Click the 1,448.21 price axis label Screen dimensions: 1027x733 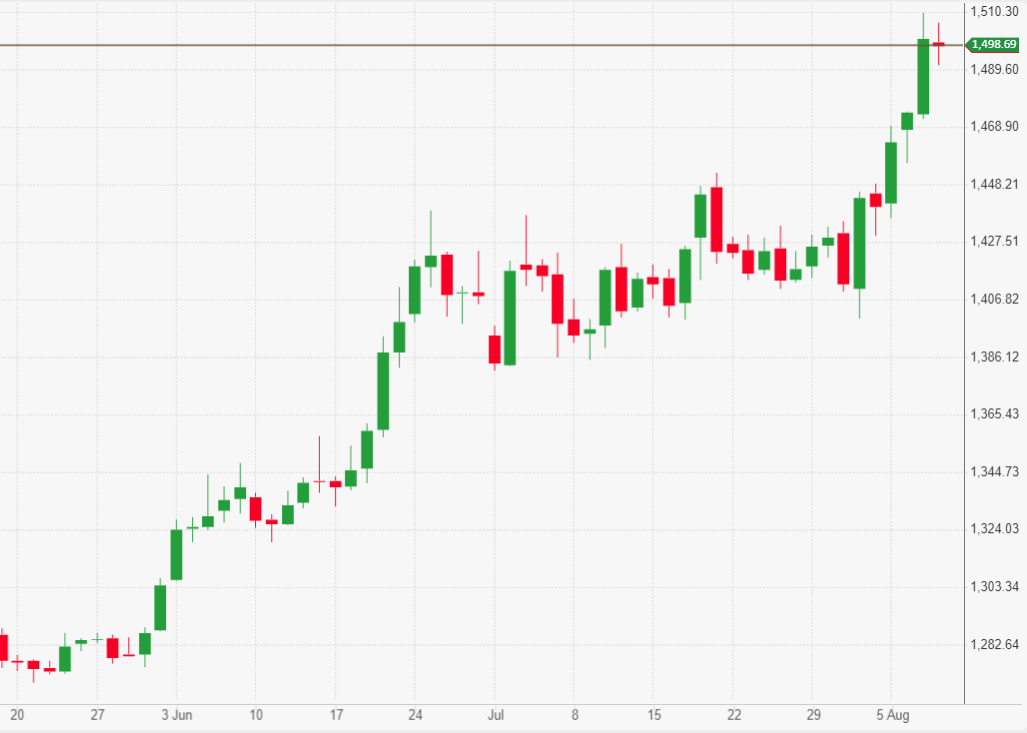click(x=994, y=184)
